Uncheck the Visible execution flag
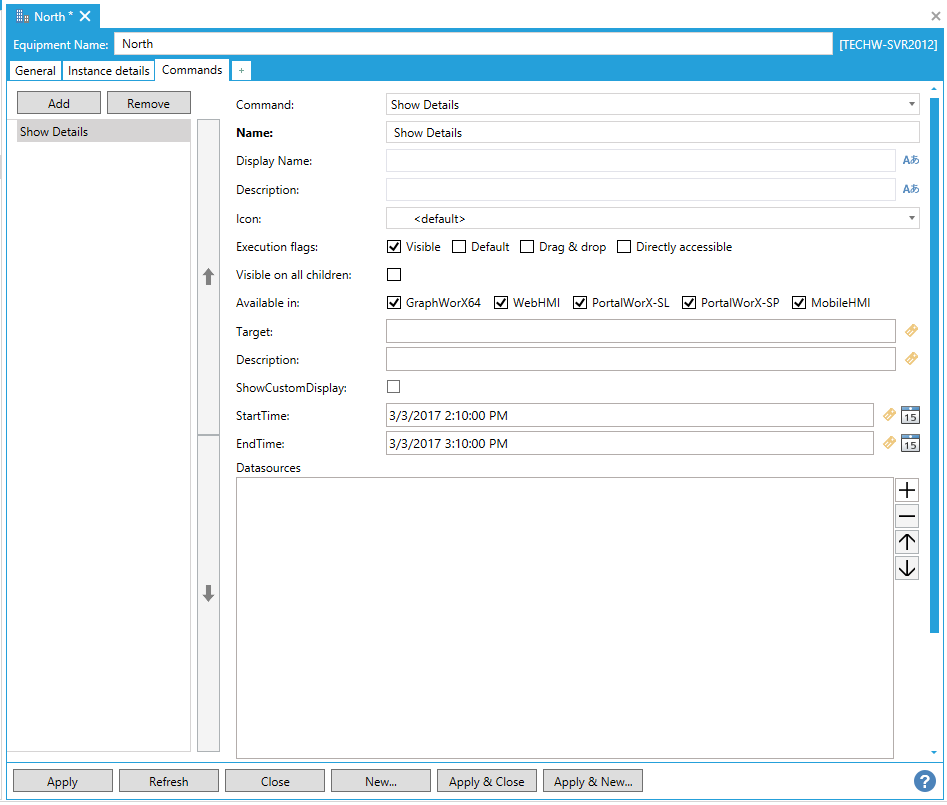Viewport: 947px width, 805px height. (394, 247)
